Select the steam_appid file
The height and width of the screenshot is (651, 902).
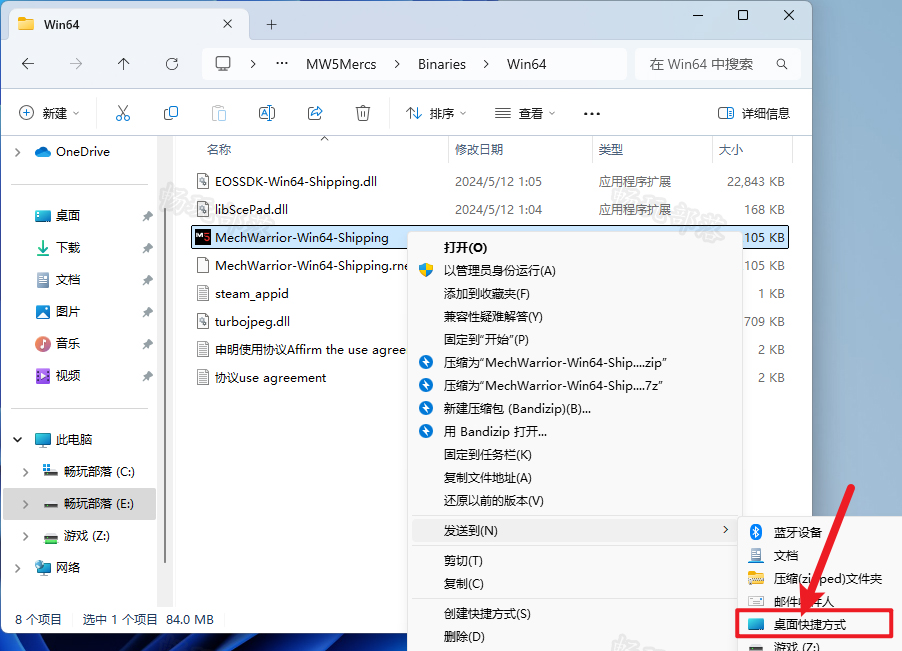[x=251, y=294]
